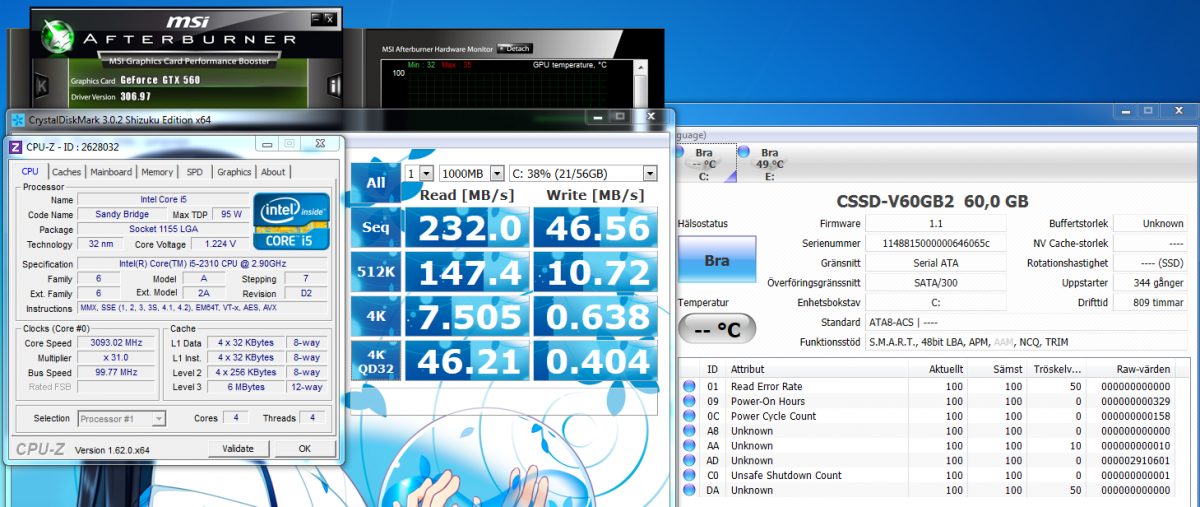Screen dimensions: 1200x507
Task: Open the Mainboard tab in CPU-Z
Action: 111,172
